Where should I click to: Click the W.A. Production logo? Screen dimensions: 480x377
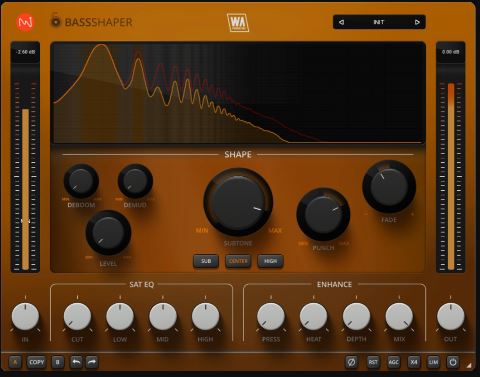(238, 23)
